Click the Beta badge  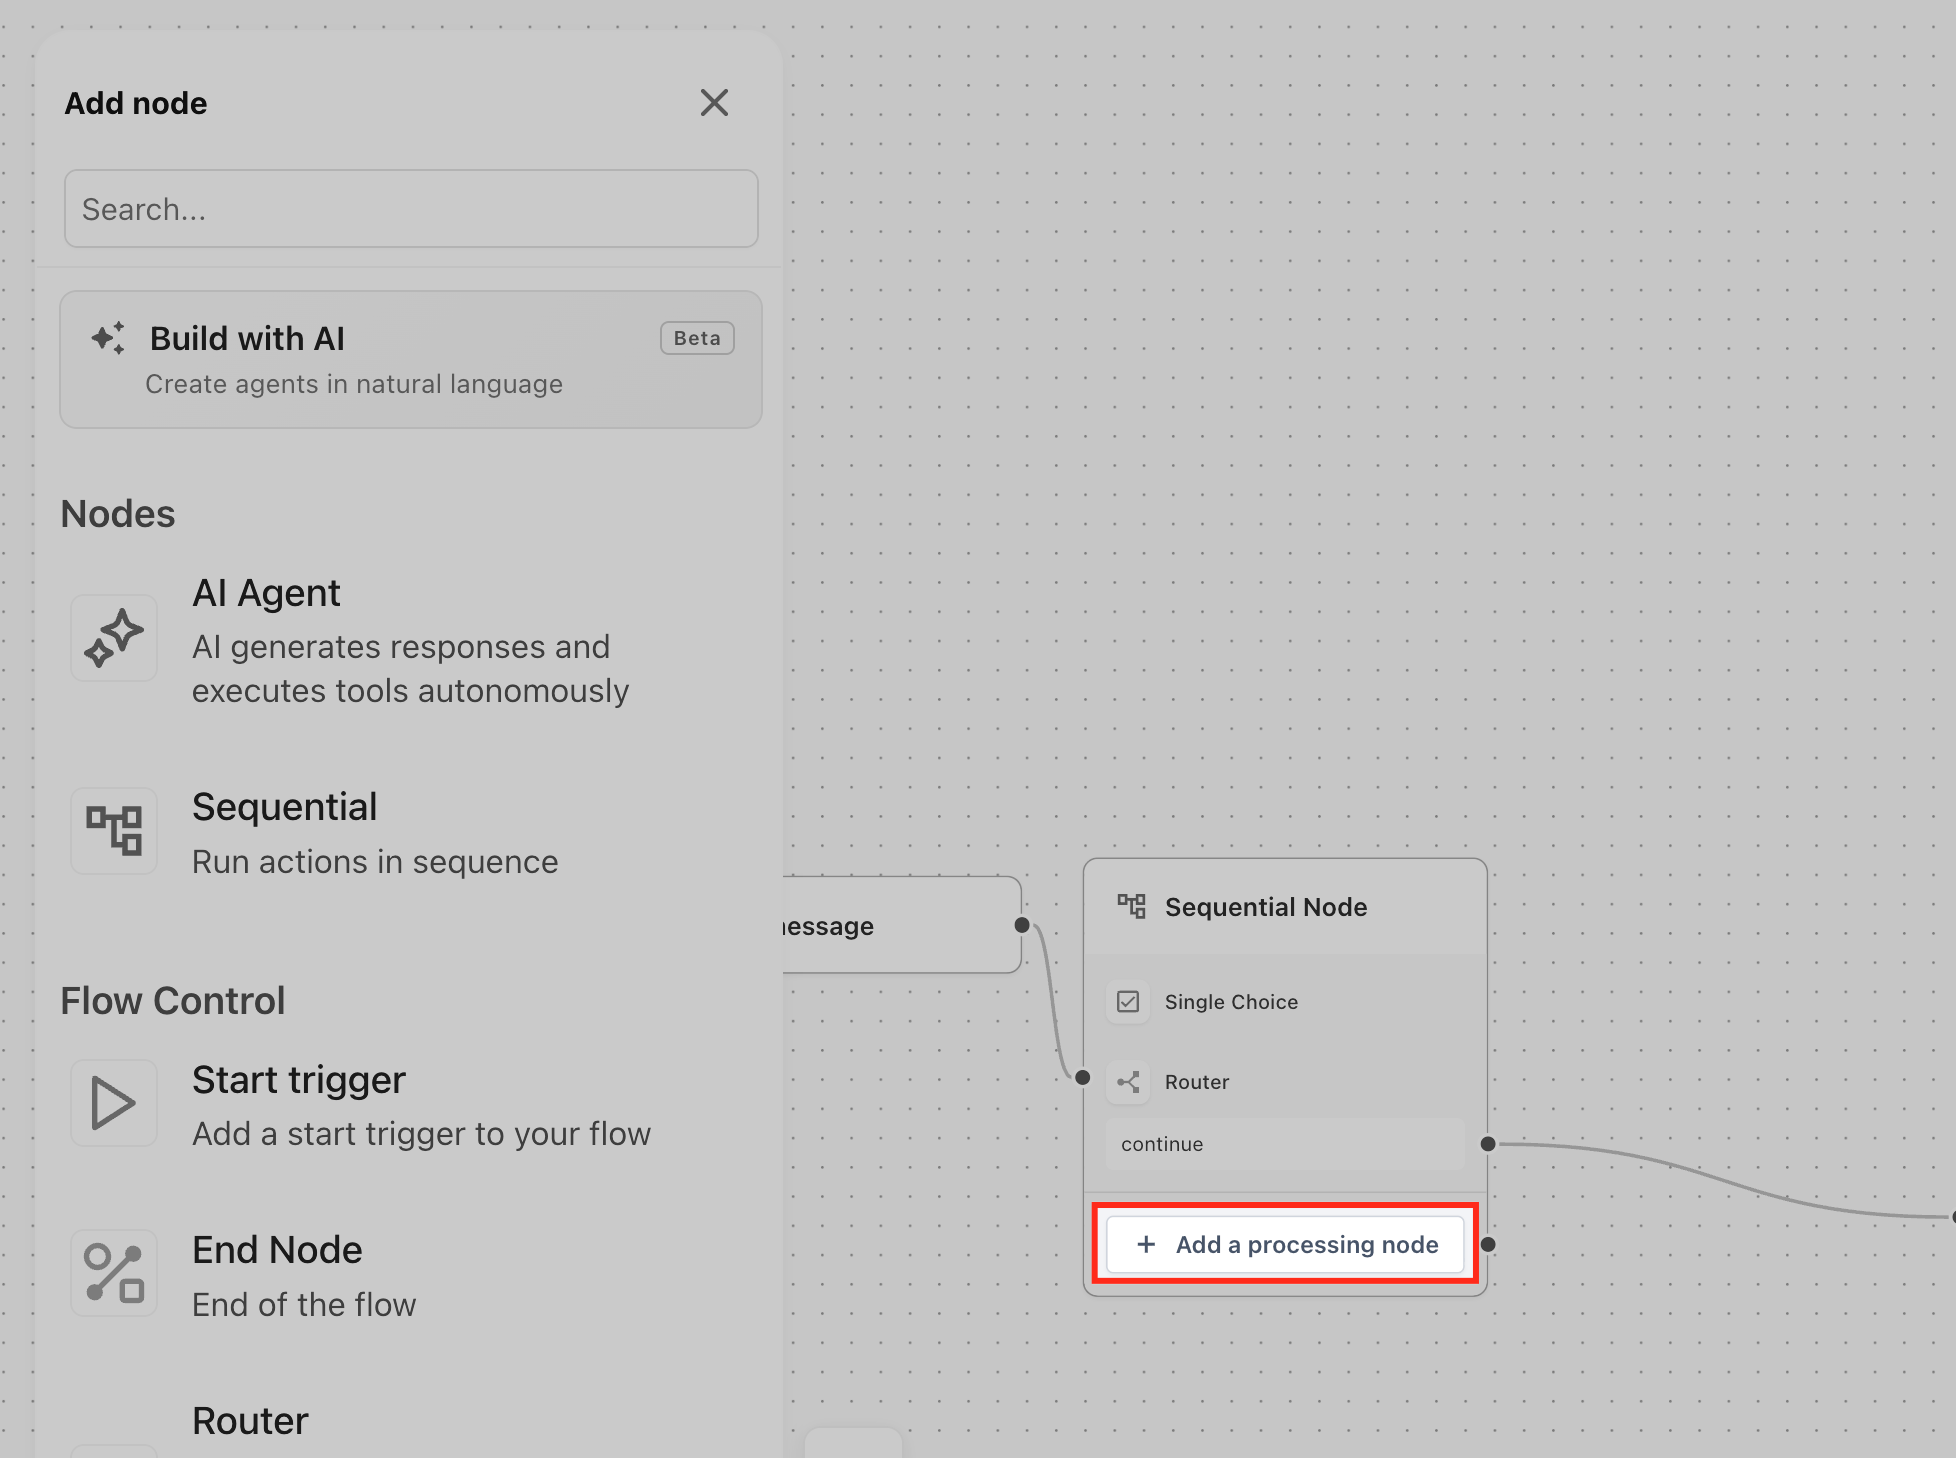pos(697,338)
